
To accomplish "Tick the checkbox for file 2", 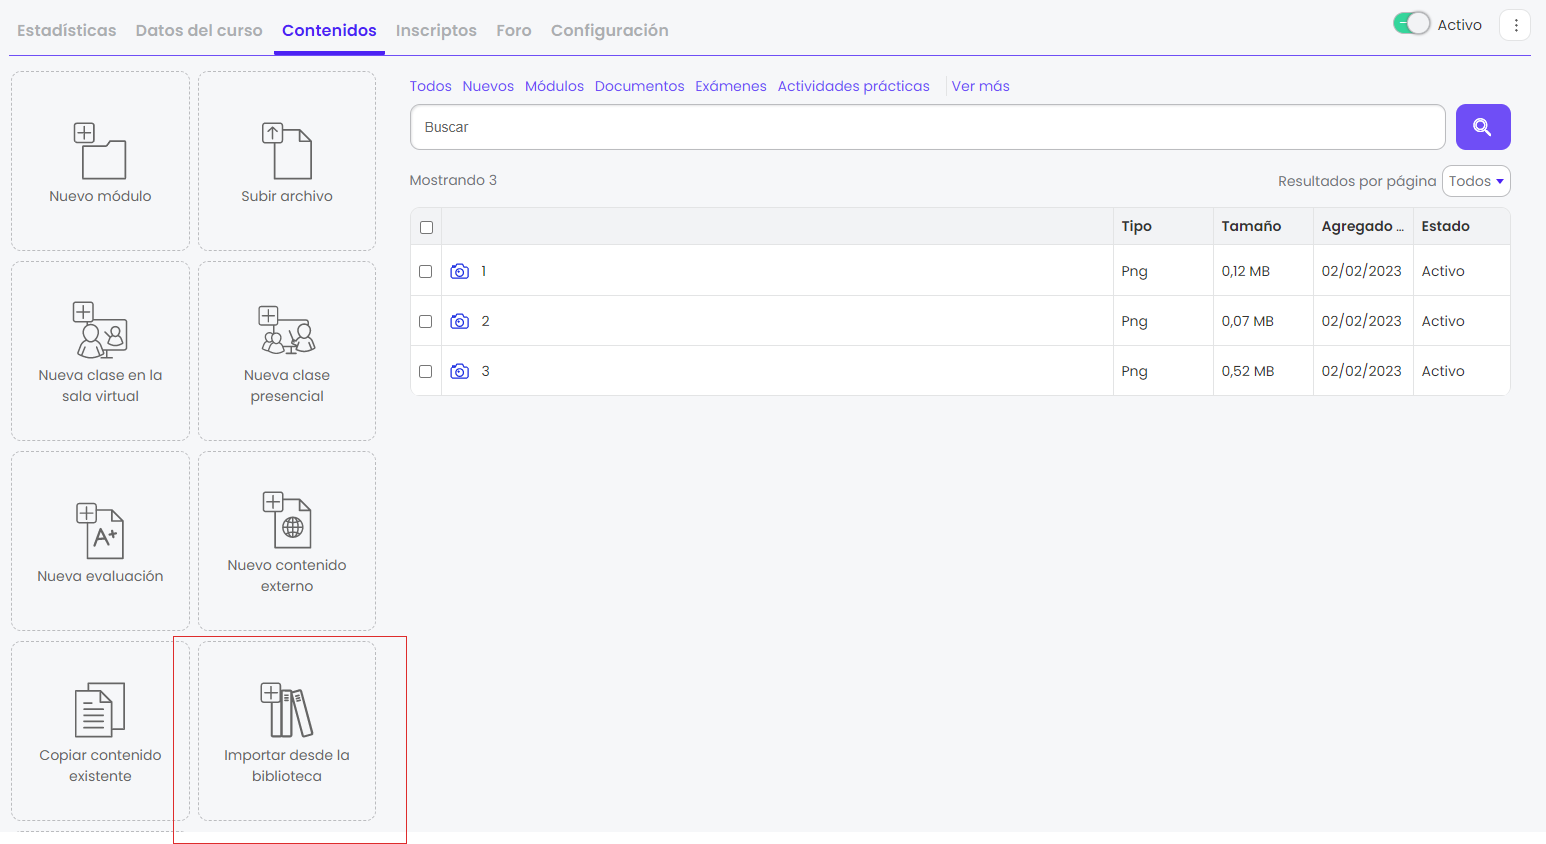I will [x=425, y=321].
